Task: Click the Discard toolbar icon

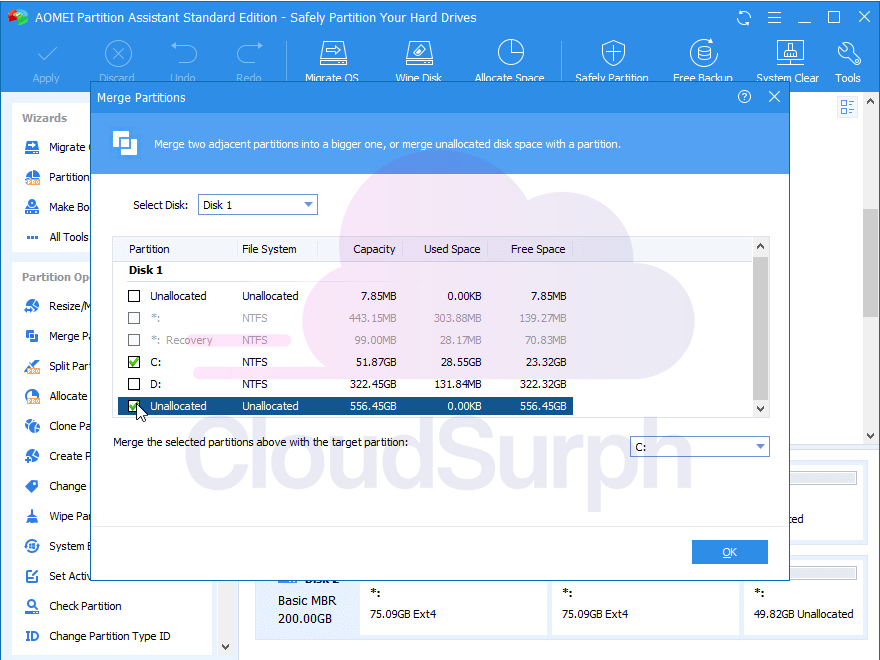Action: click(x=118, y=54)
